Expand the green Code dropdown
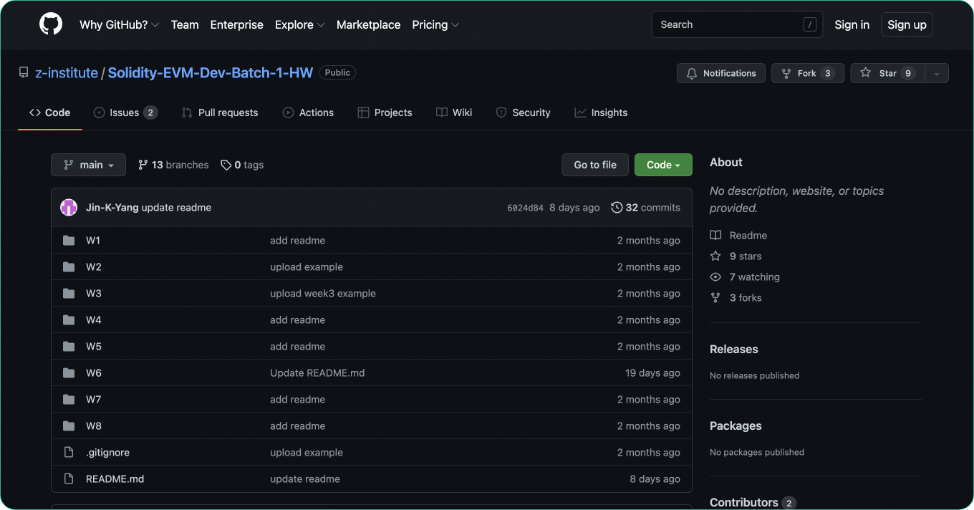Screen dimensions: 974x510 [x=663, y=165]
